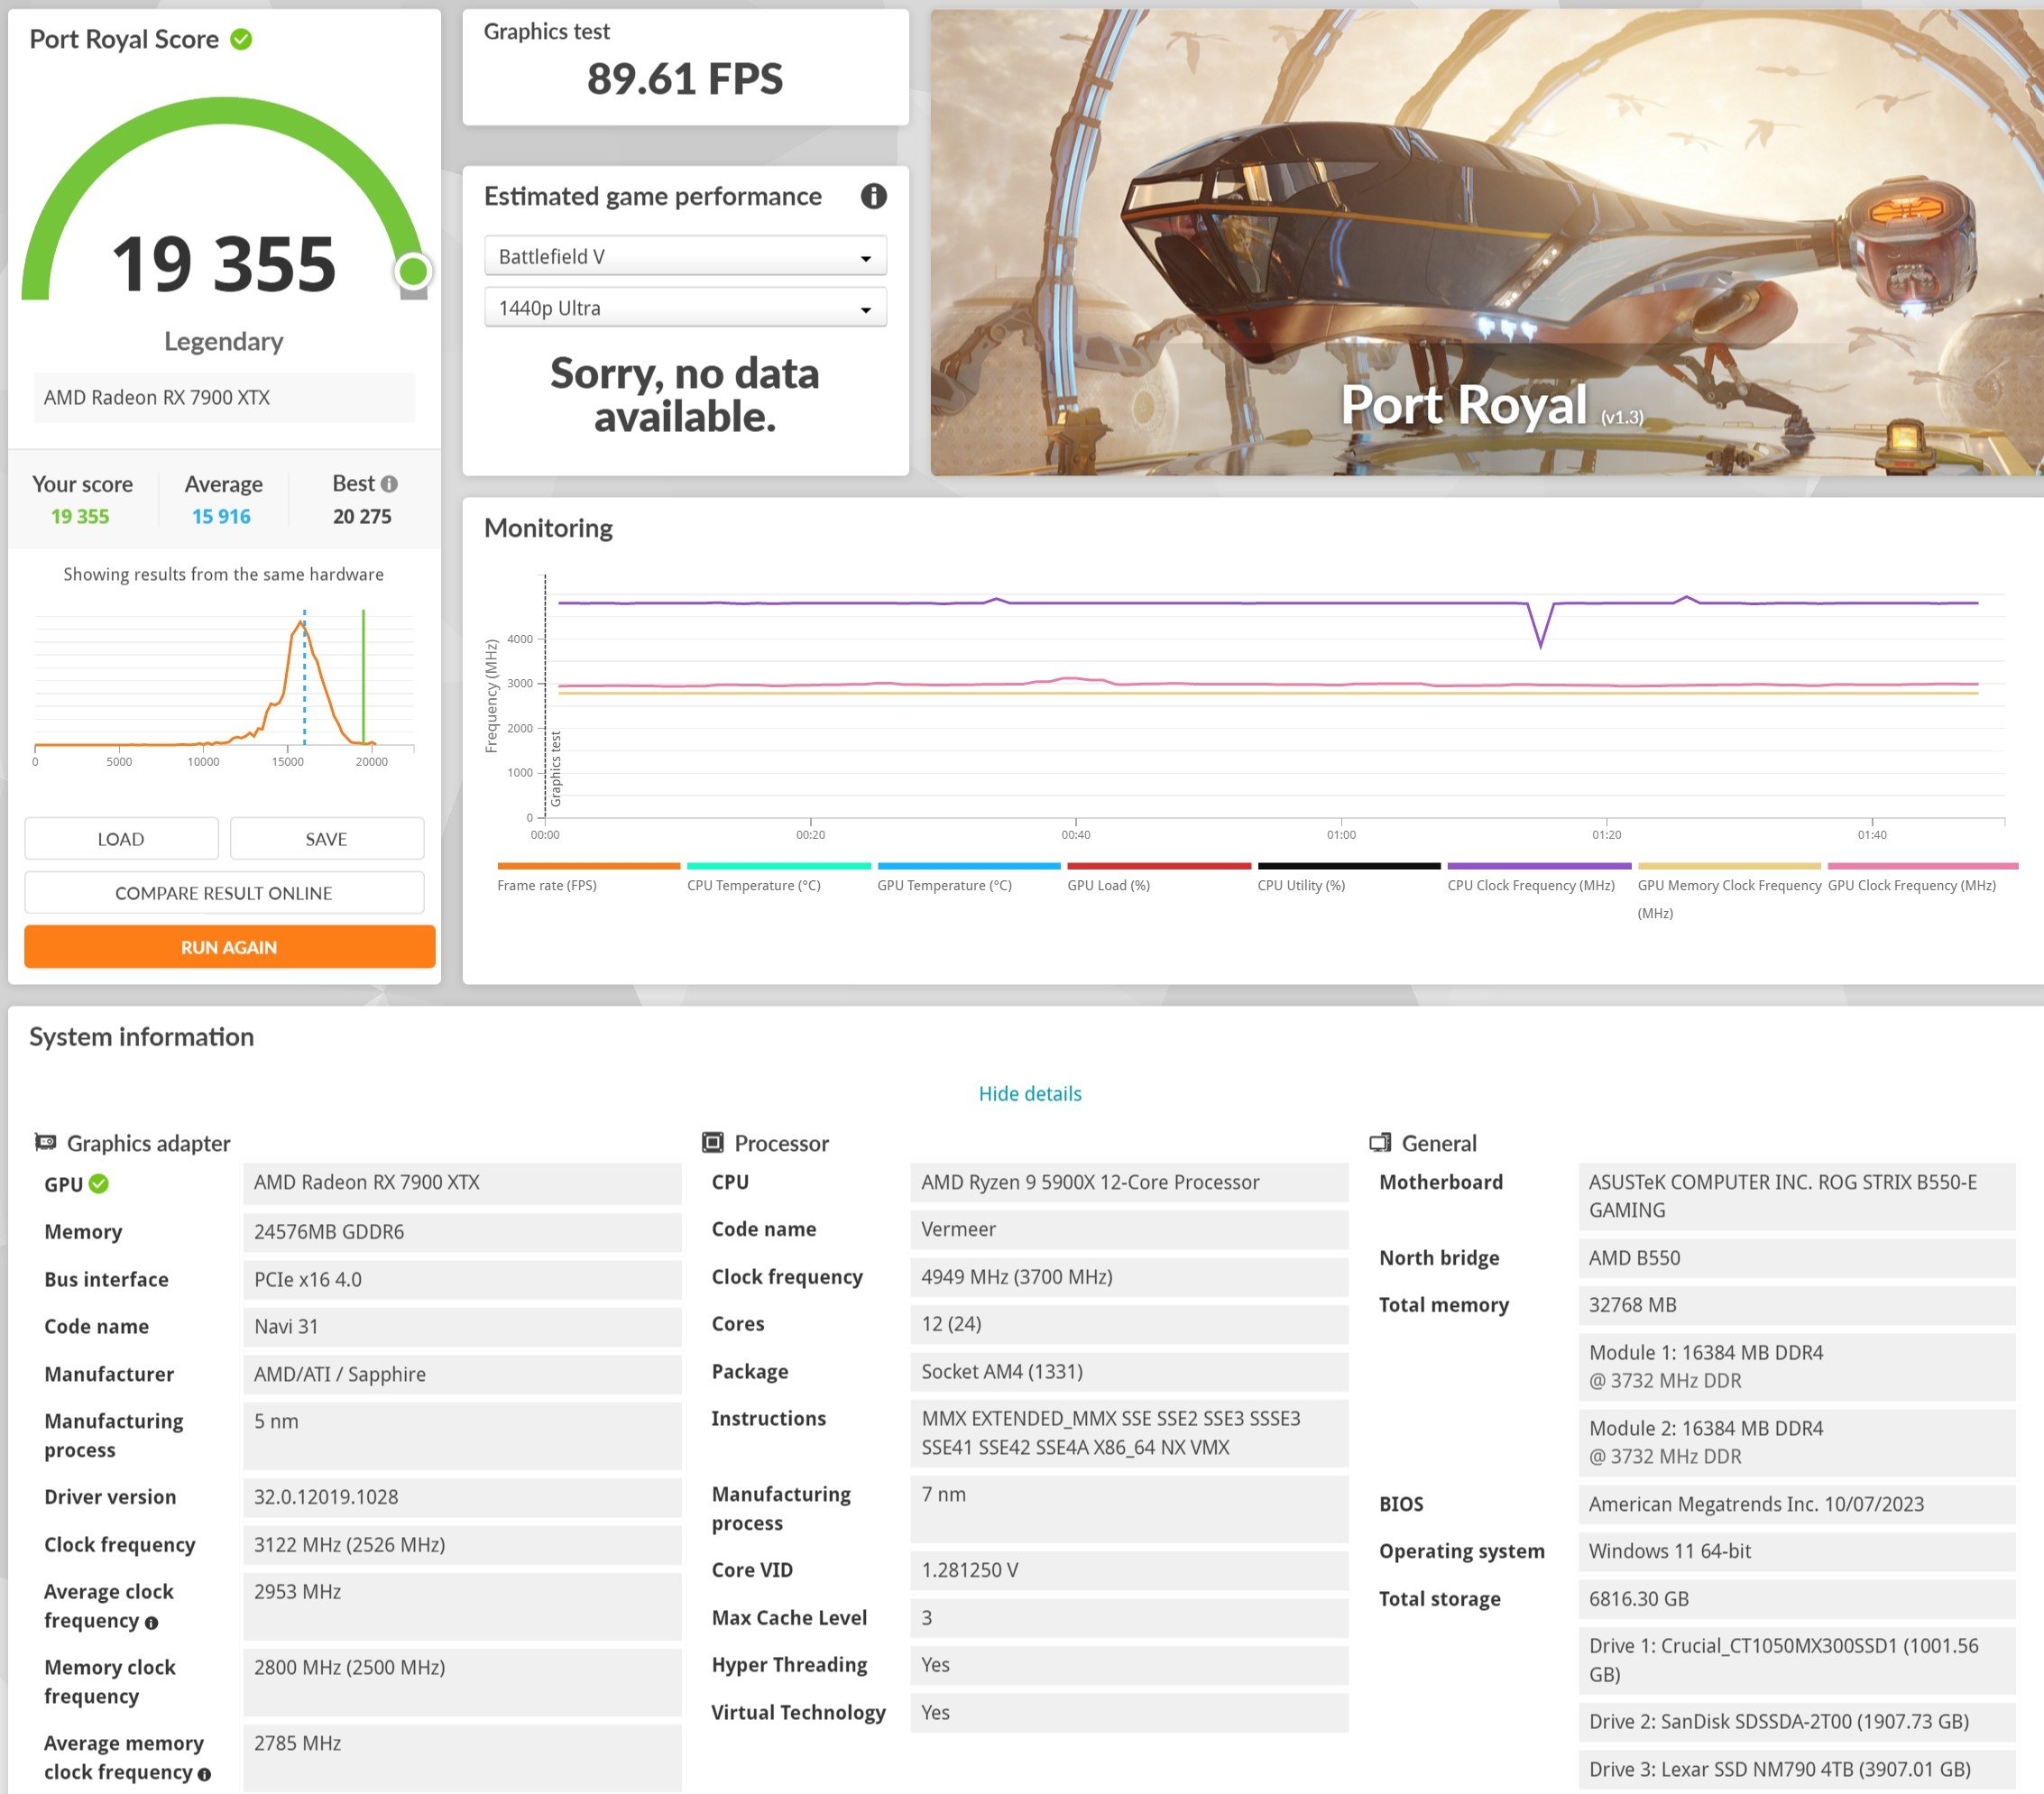Click the SAVE button
This screenshot has height=1794, width=2044.
click(327, 839)
